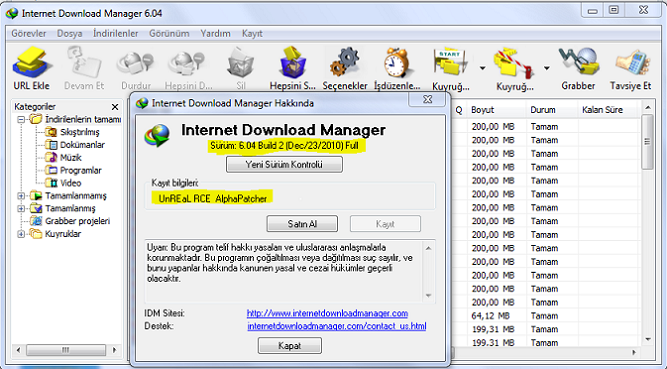This screenshot has height=369, width=667.
Task: Open the internetdownloadmanager.com site link
Action: pyautogui.click(x=327, y=313)
